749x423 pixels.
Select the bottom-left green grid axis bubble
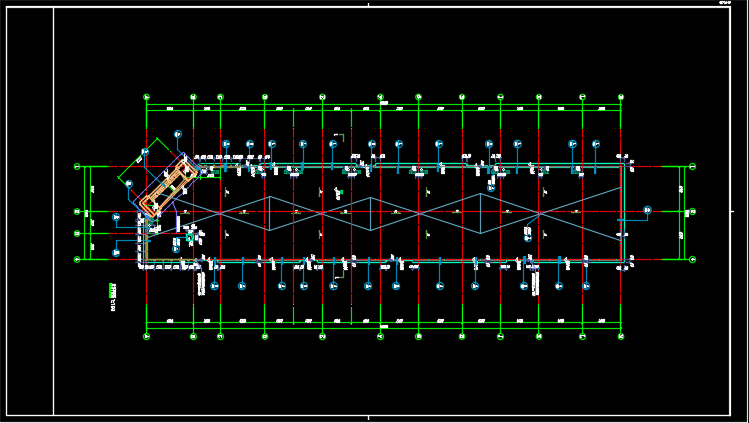point(147,337)
